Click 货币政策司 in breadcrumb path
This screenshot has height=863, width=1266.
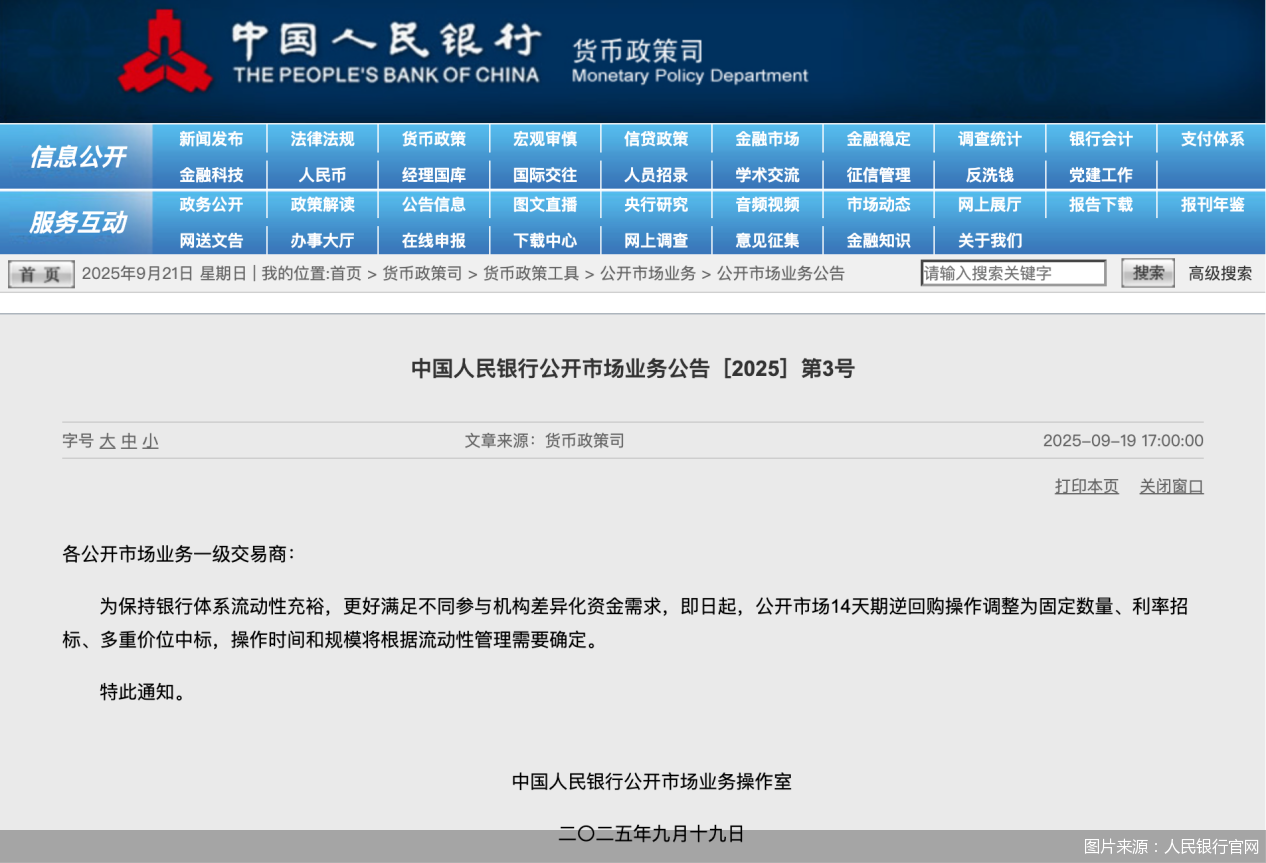click(422, 273)
